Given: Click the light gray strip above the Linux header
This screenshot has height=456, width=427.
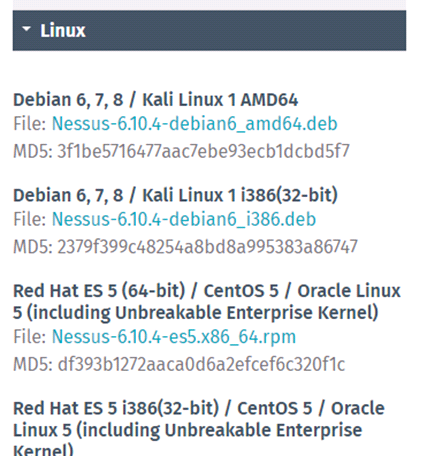Looking at the screenshot, I should point(209,4).
